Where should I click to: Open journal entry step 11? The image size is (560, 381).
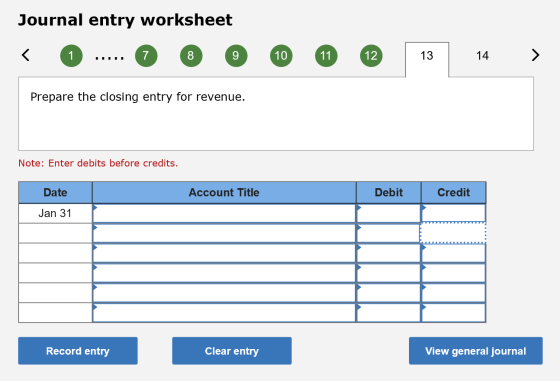tap(326, 56)
